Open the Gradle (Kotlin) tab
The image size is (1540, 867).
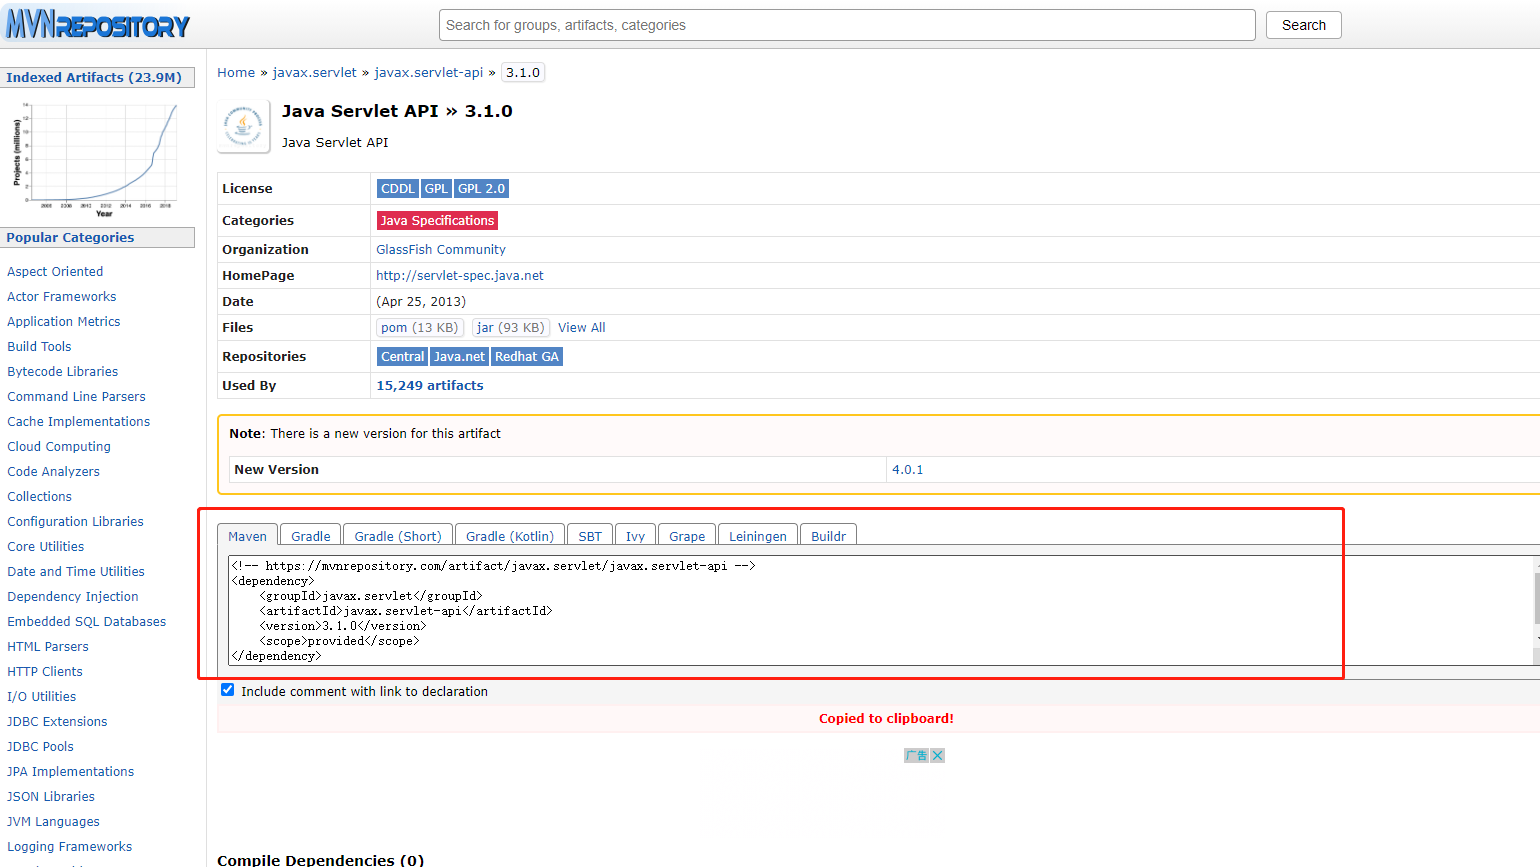(x=510, y=536)
